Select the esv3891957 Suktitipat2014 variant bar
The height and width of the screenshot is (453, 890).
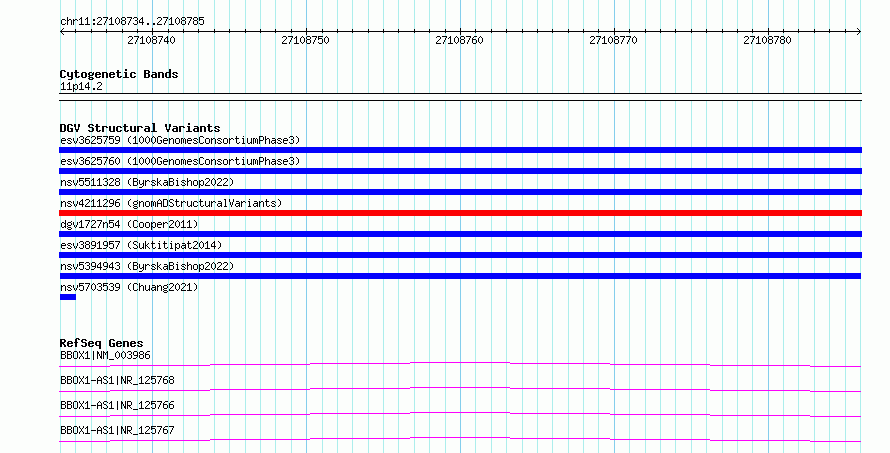point(460,255)
